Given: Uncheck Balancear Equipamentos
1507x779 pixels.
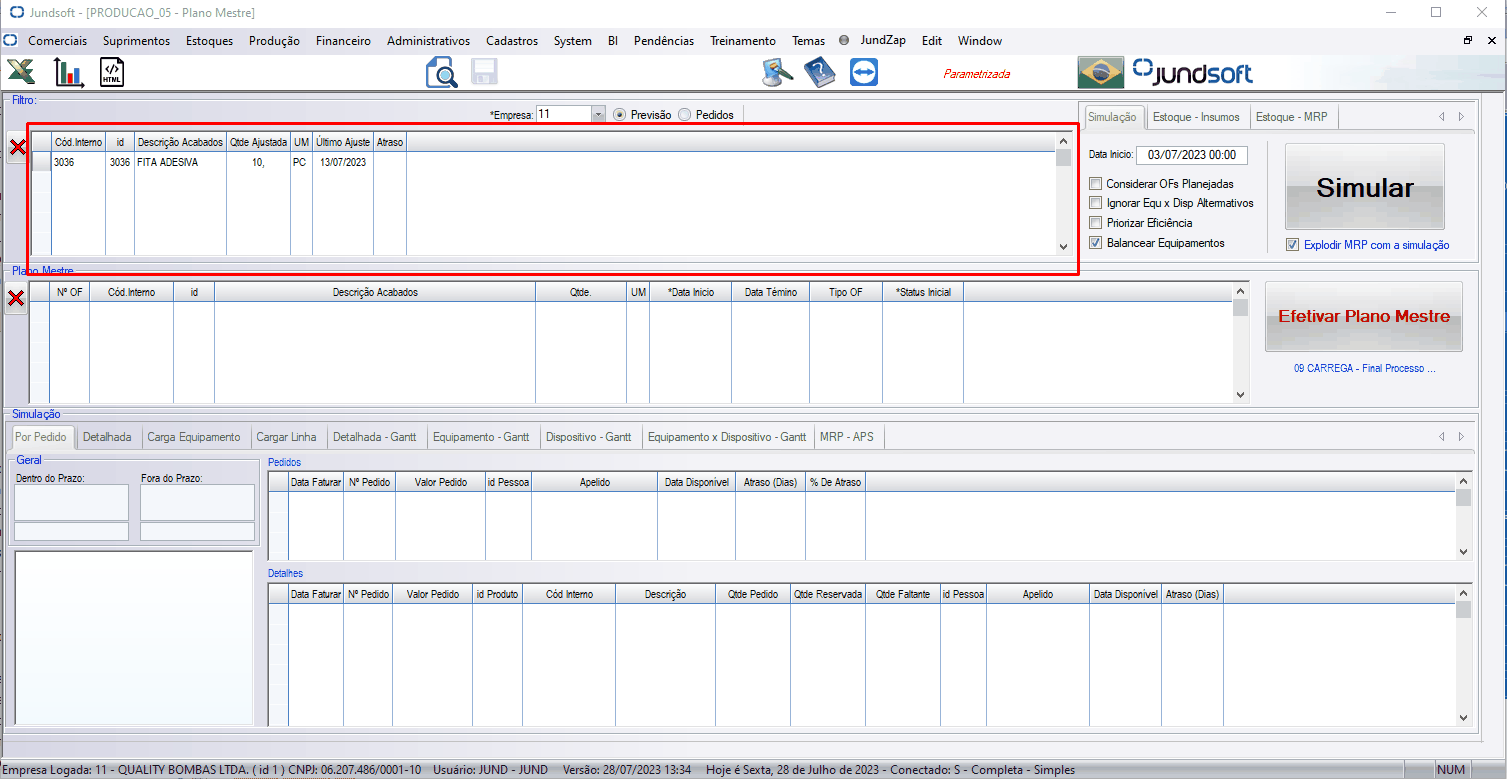Looking at the screenshot, I should point(1097,243).
